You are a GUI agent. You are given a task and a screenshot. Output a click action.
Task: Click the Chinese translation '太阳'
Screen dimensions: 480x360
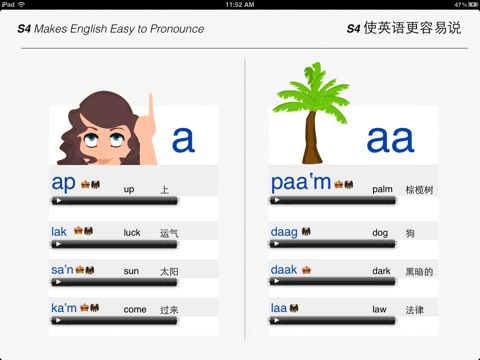coord(169,272)
